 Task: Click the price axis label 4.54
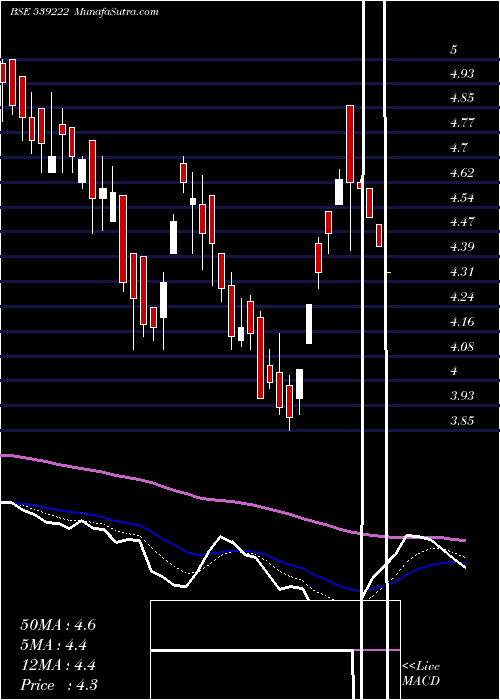pos(462,197)
